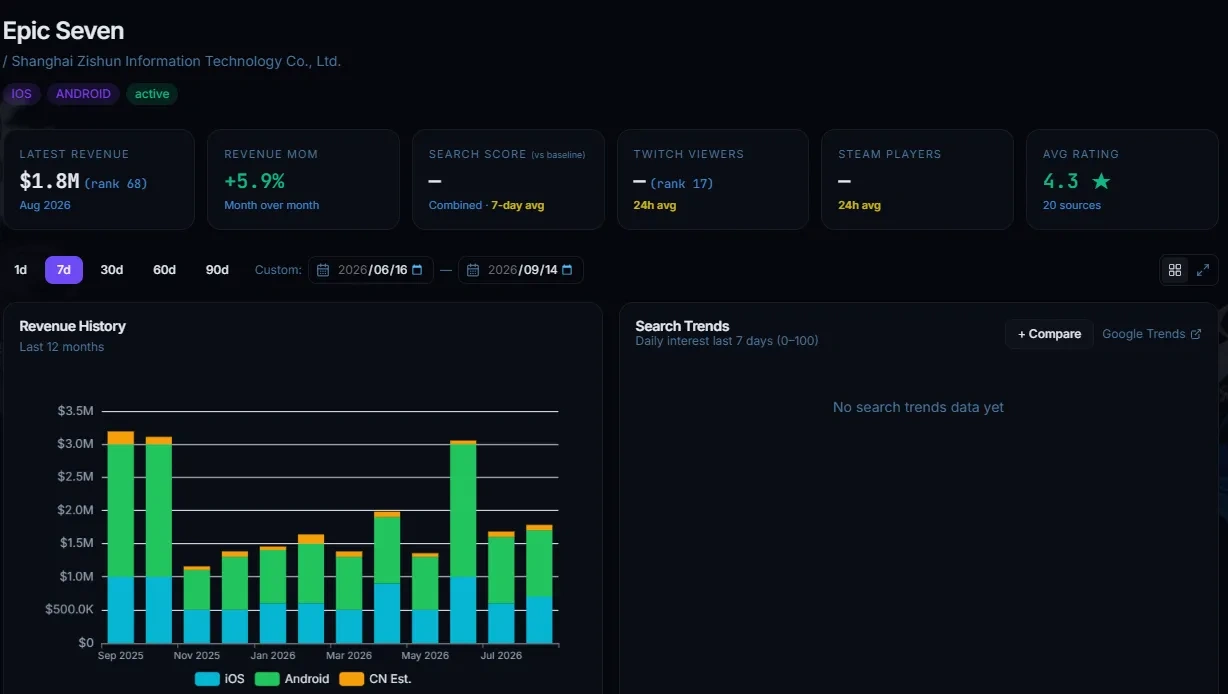Toggle the iOS legend swatch

(x=207, y=679)
